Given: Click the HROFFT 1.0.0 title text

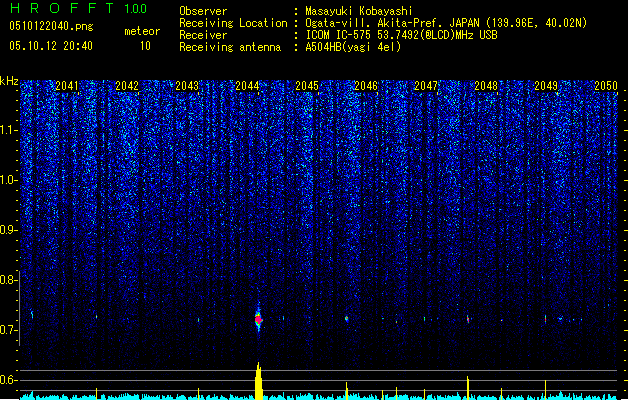Looking at the screenshot, I should tap(78, 8).
